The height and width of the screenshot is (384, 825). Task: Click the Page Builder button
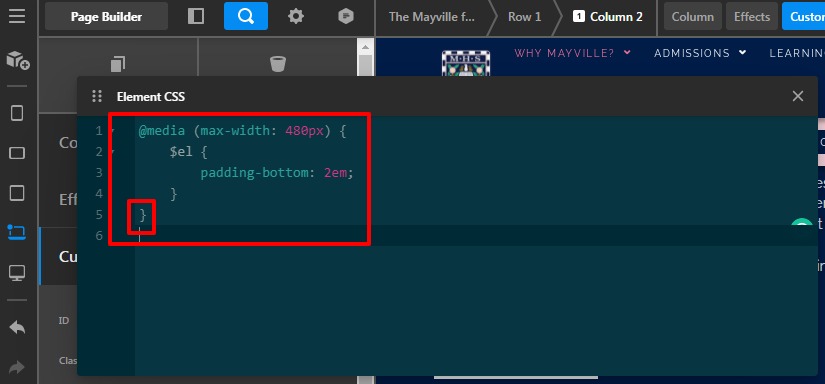[x=106, y=16]
